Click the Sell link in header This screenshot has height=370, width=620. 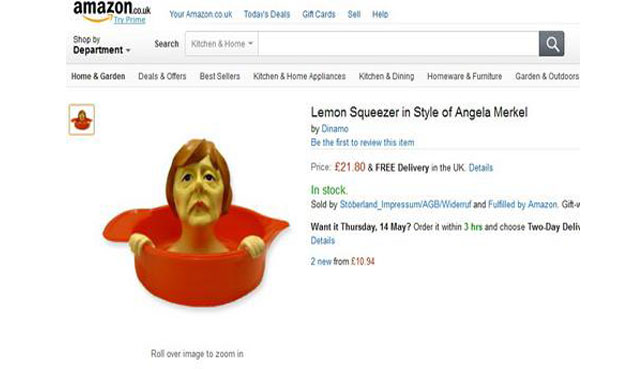354,15
